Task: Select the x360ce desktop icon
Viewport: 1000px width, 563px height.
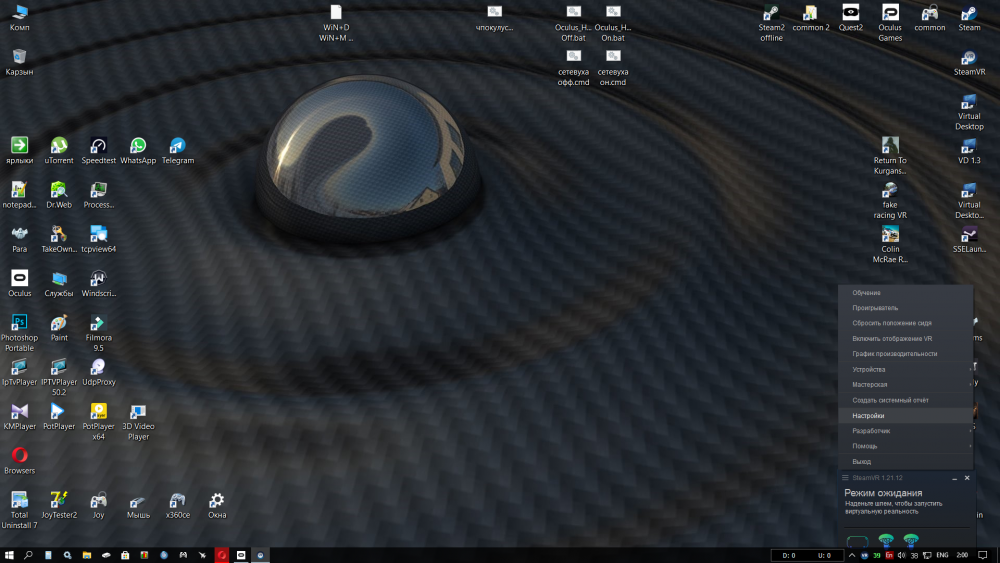Action: (177, 505)
